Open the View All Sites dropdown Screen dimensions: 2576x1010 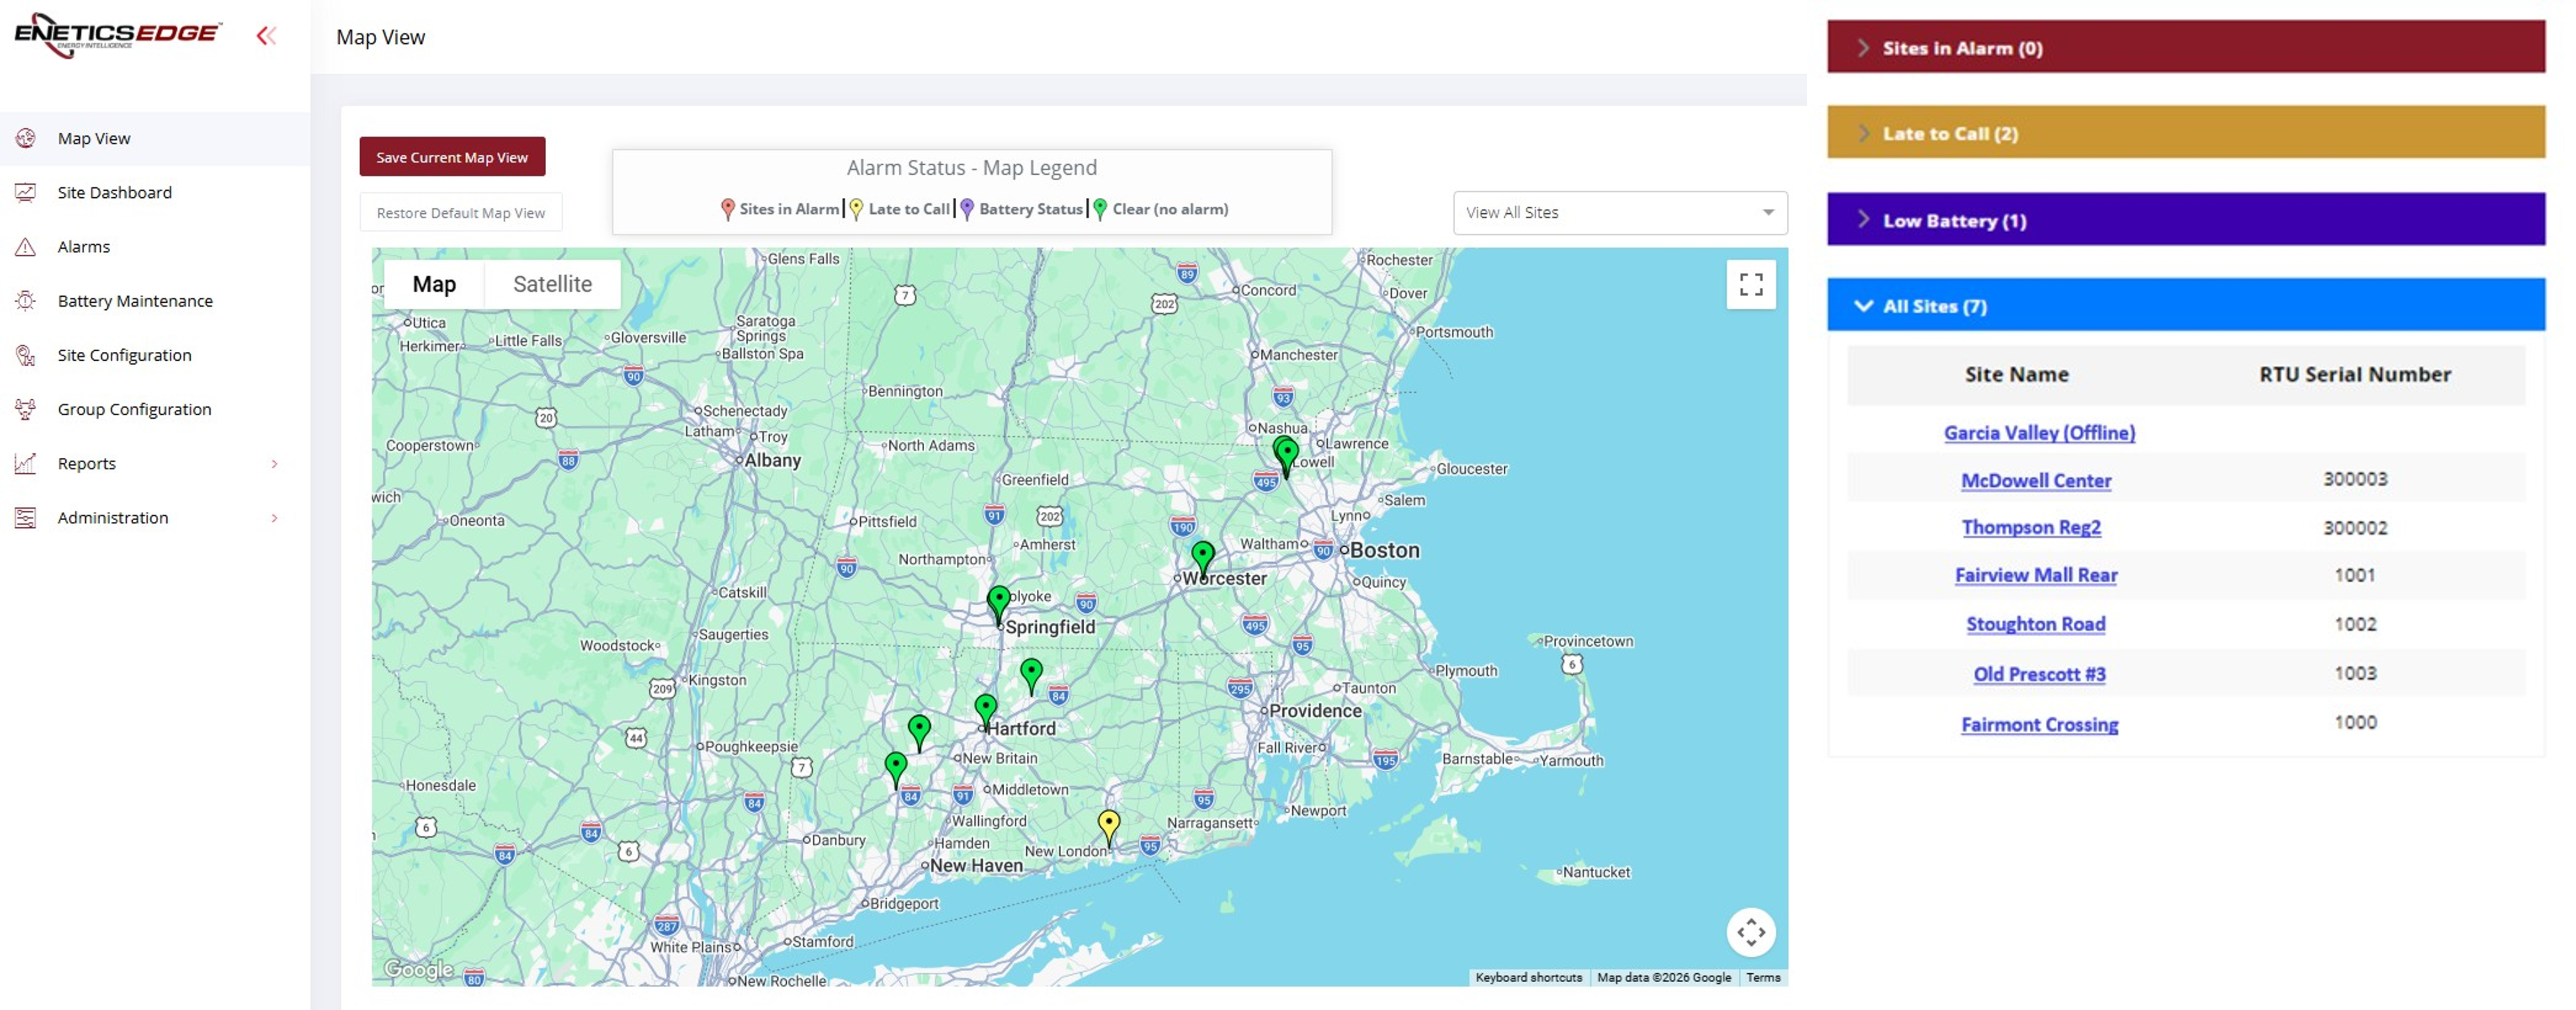point(1619,212)
